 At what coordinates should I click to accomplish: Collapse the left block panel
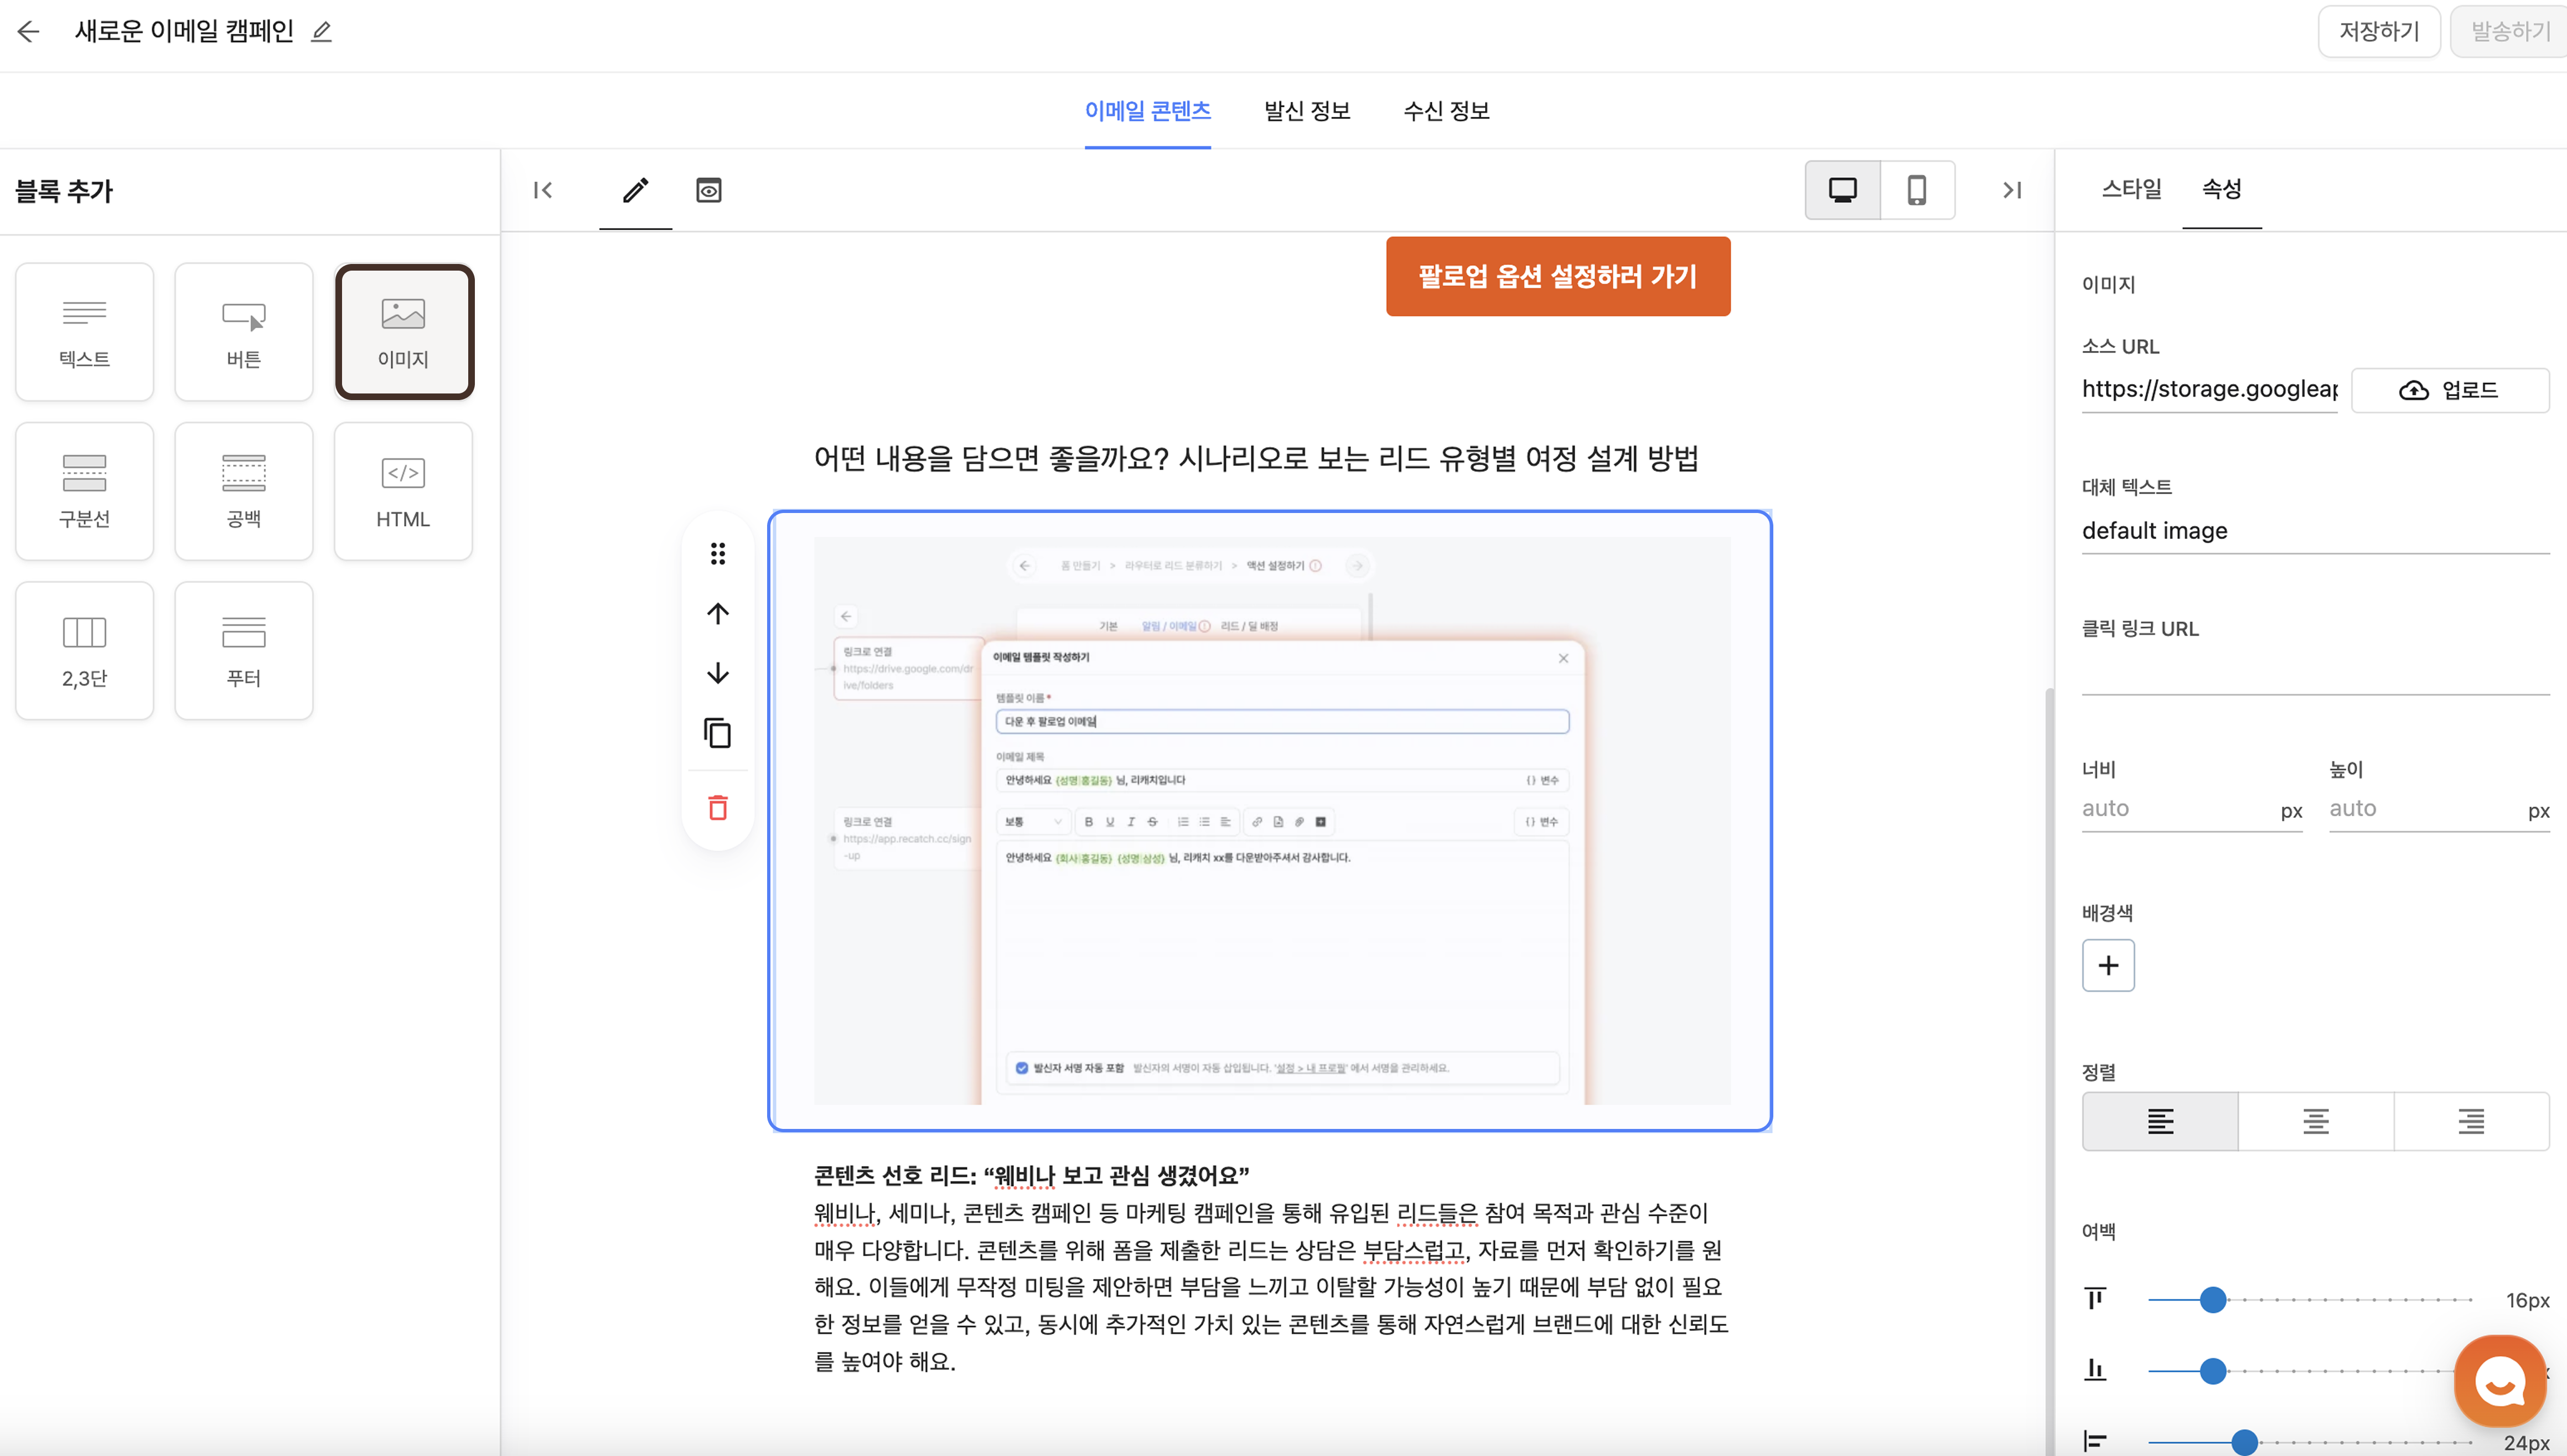click(543, 190)
